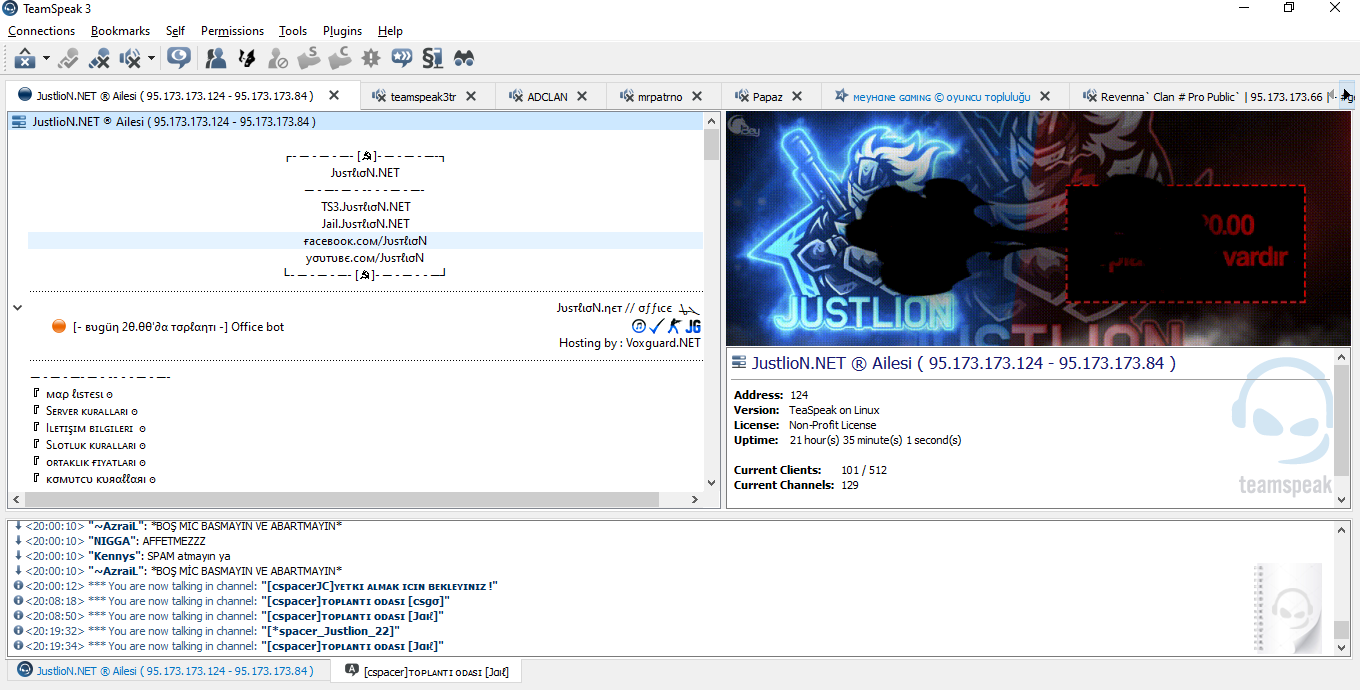Click the away-status briefcase toolbar icon

point(25,58)
